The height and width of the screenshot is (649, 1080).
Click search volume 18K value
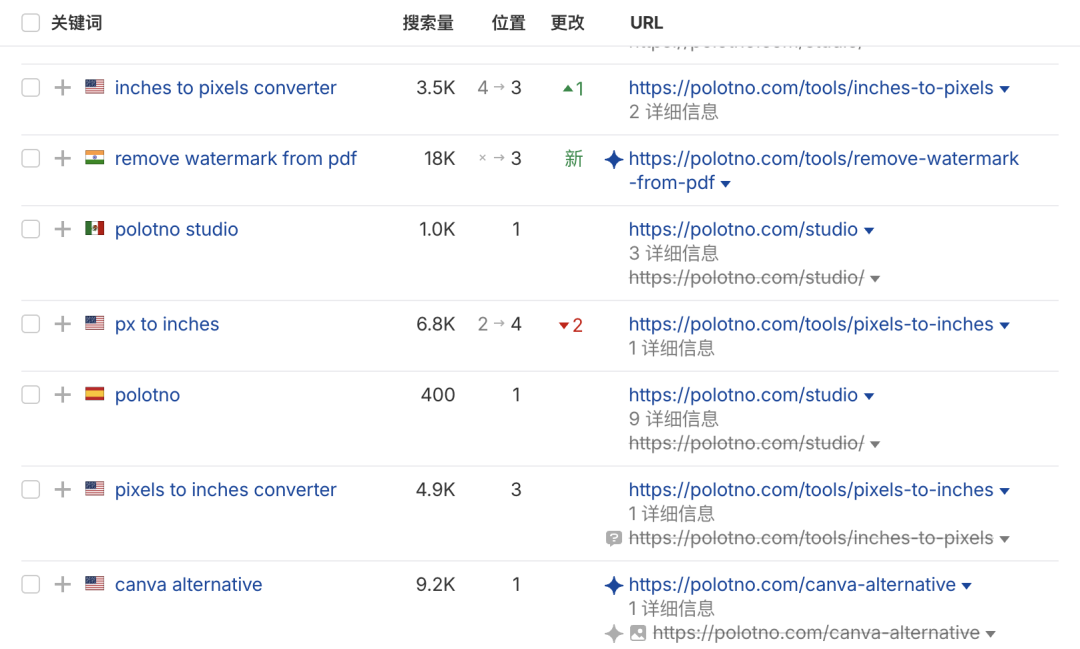439,158
